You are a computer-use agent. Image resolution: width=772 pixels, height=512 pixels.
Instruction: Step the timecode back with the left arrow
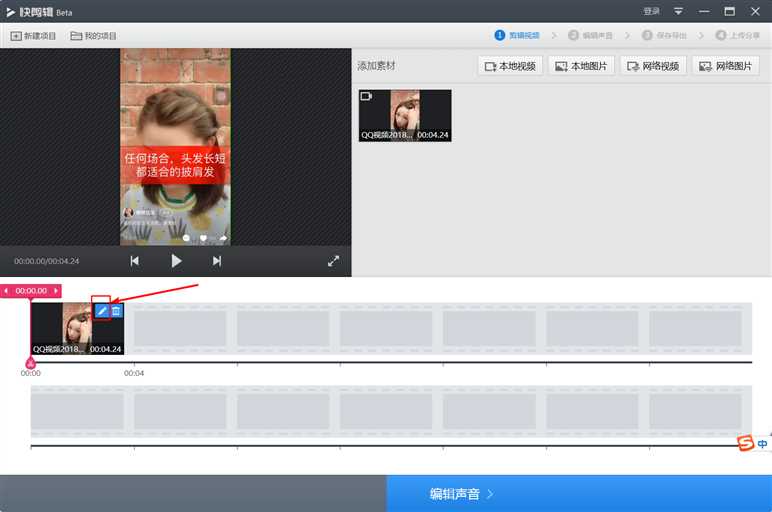(x=6, y=291)
